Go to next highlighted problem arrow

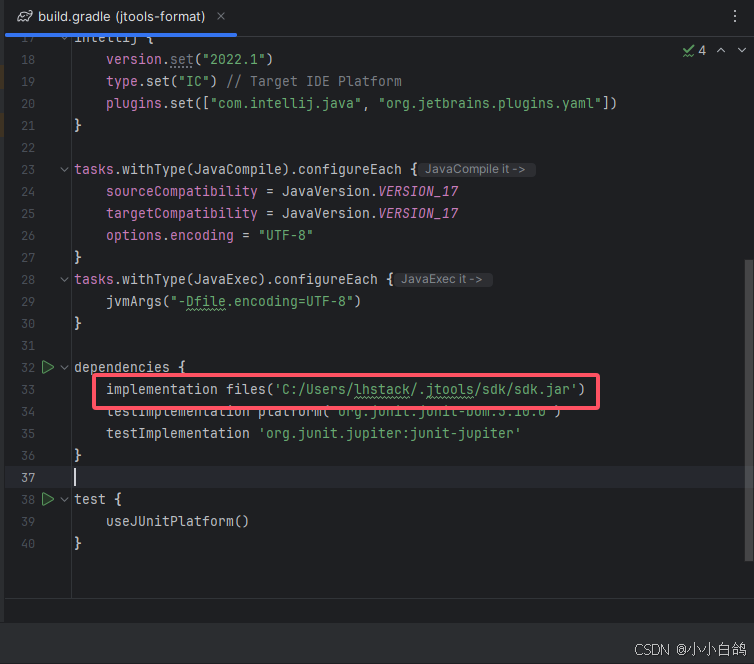742,50
